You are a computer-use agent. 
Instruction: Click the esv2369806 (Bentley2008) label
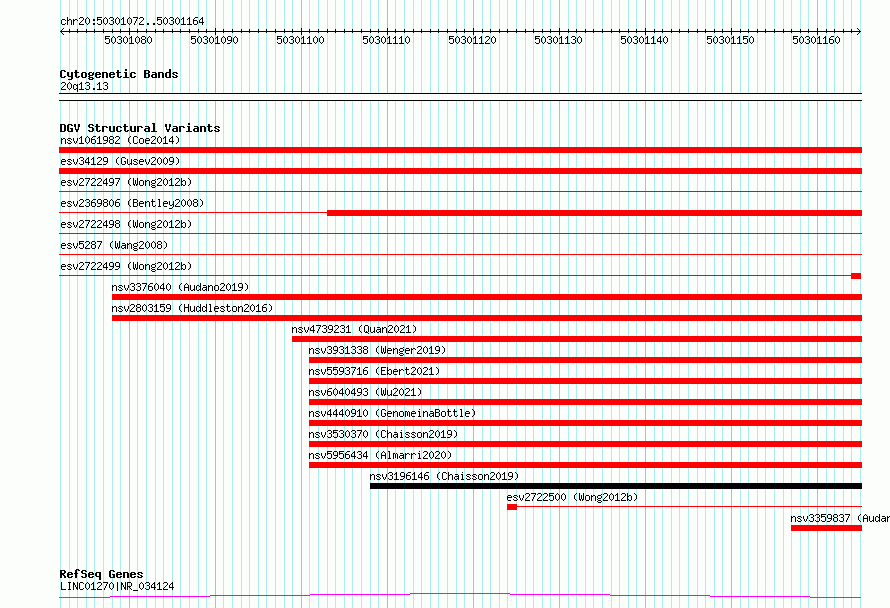(132, 203)
